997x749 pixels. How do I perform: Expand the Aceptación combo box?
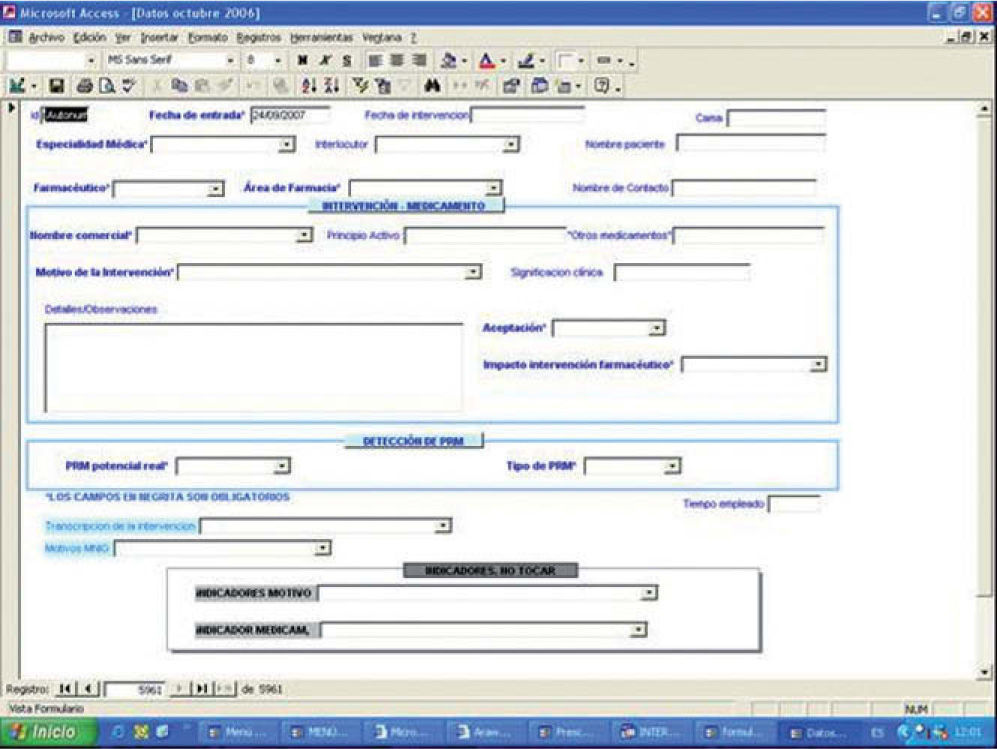(656, 328)
